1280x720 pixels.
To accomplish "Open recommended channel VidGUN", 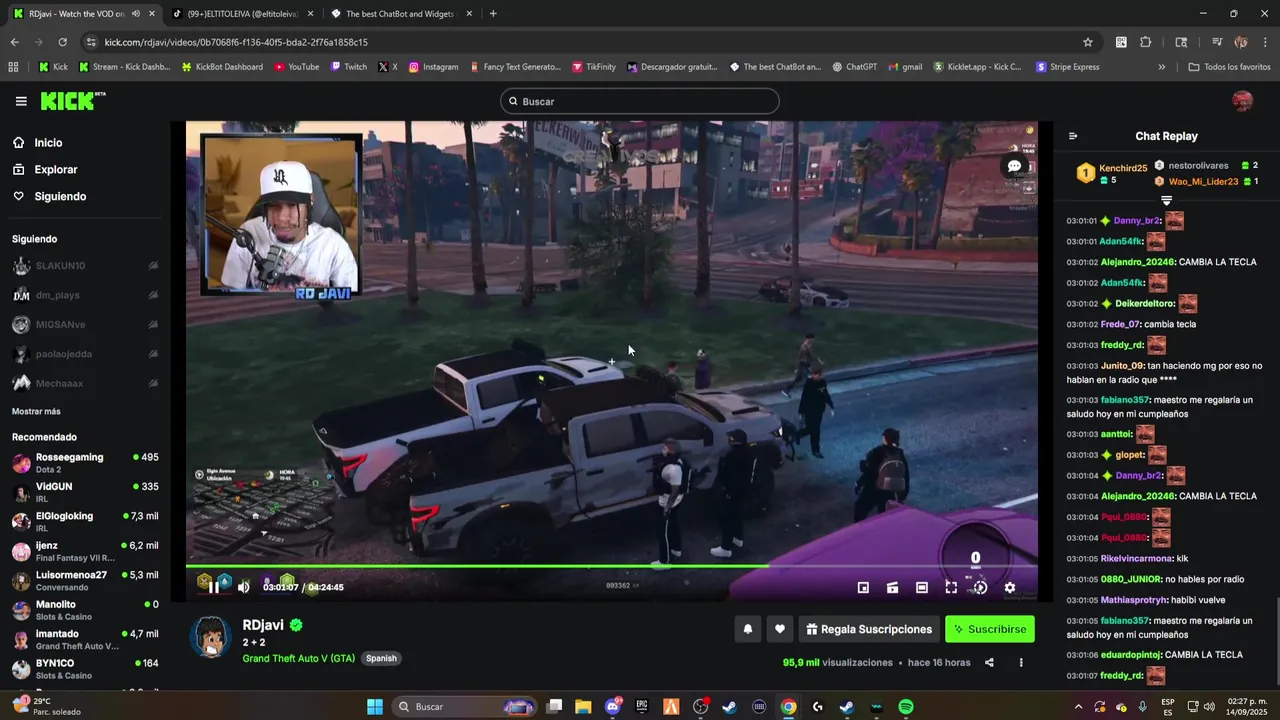I will [x=85, y=492].
